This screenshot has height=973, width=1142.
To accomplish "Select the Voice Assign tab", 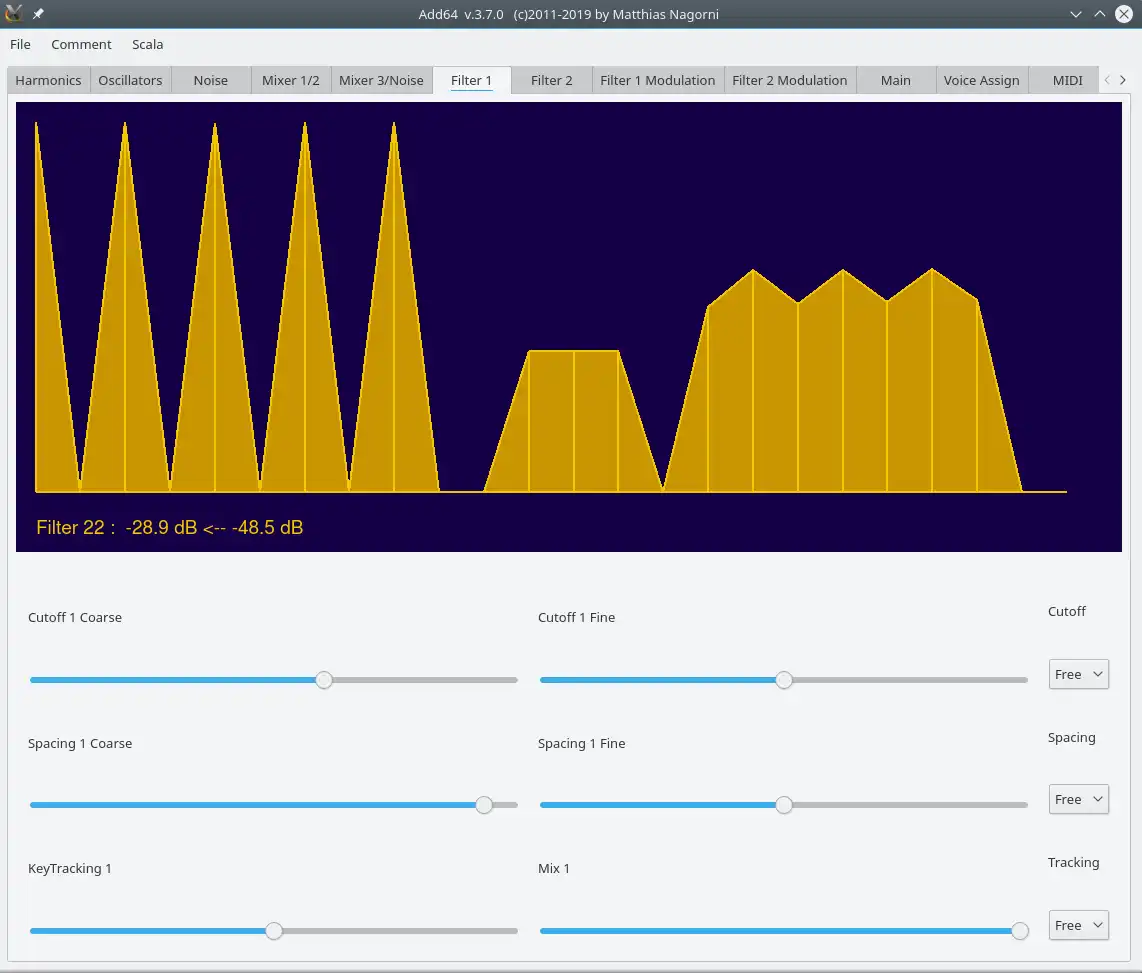I will pos(981,80).
